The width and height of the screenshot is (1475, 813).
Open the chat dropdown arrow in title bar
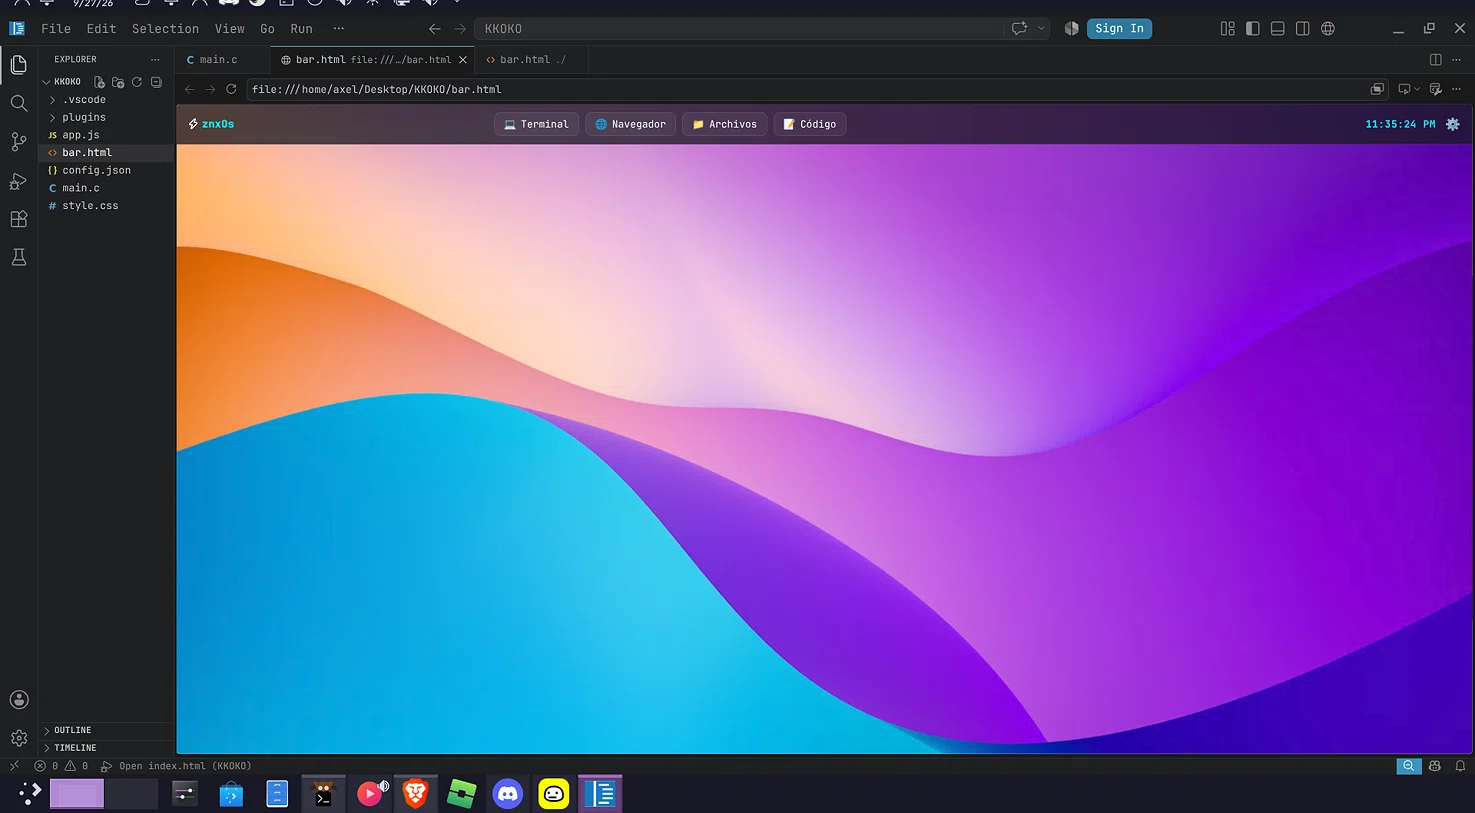[1041, 29]
